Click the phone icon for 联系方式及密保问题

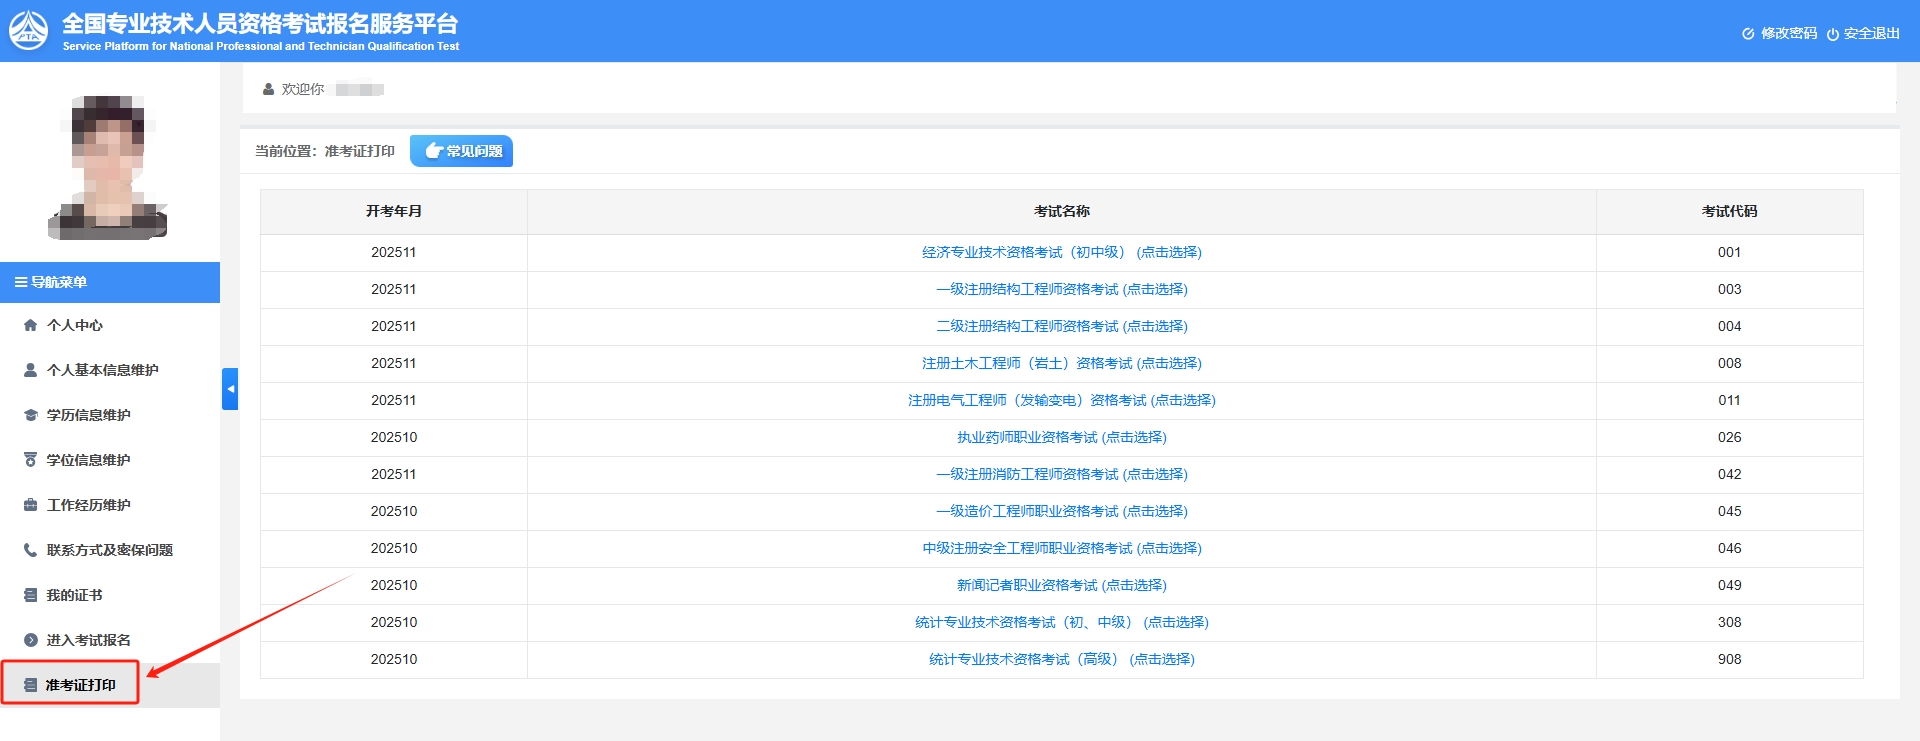30,550
